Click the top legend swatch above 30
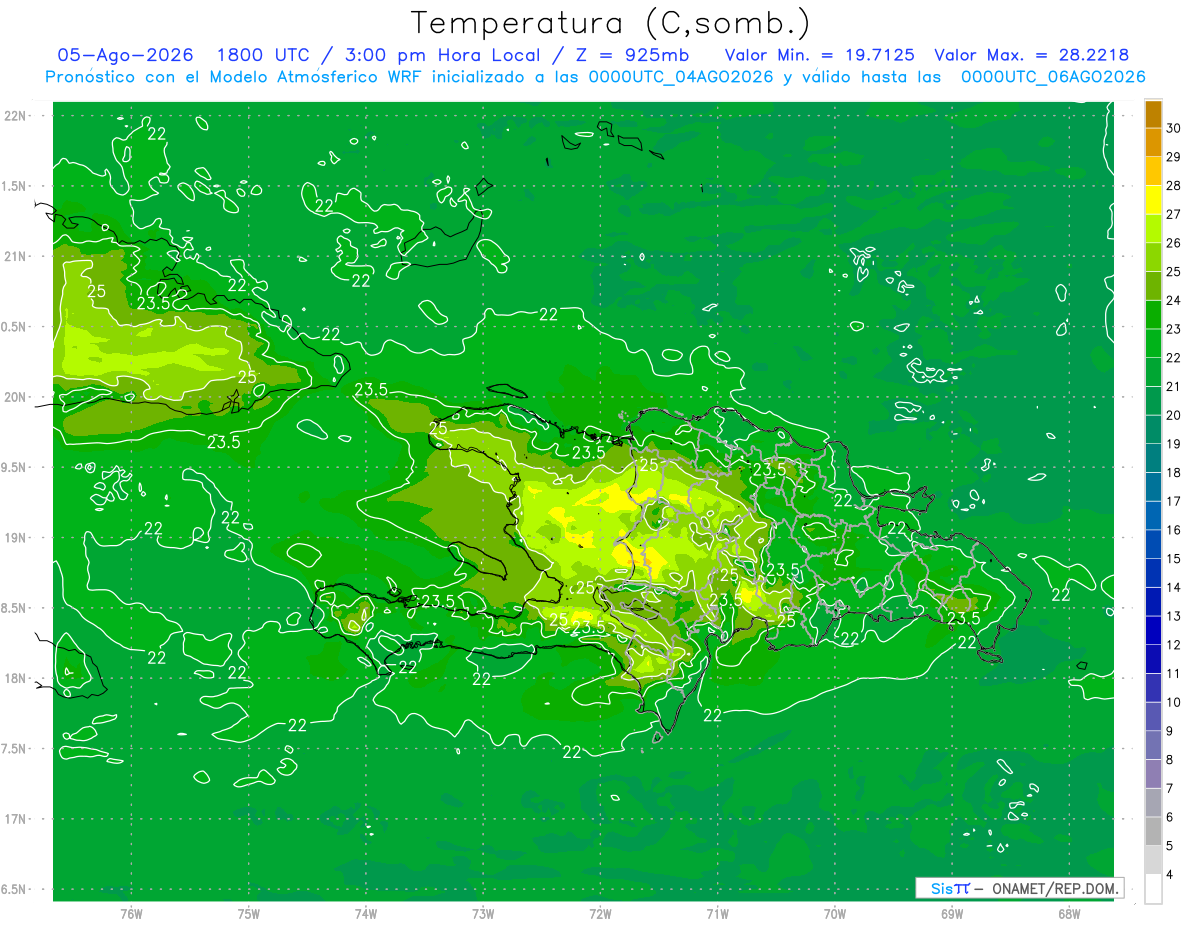Viewport: 1200px width, 927px height. (x=1153, y=114)
